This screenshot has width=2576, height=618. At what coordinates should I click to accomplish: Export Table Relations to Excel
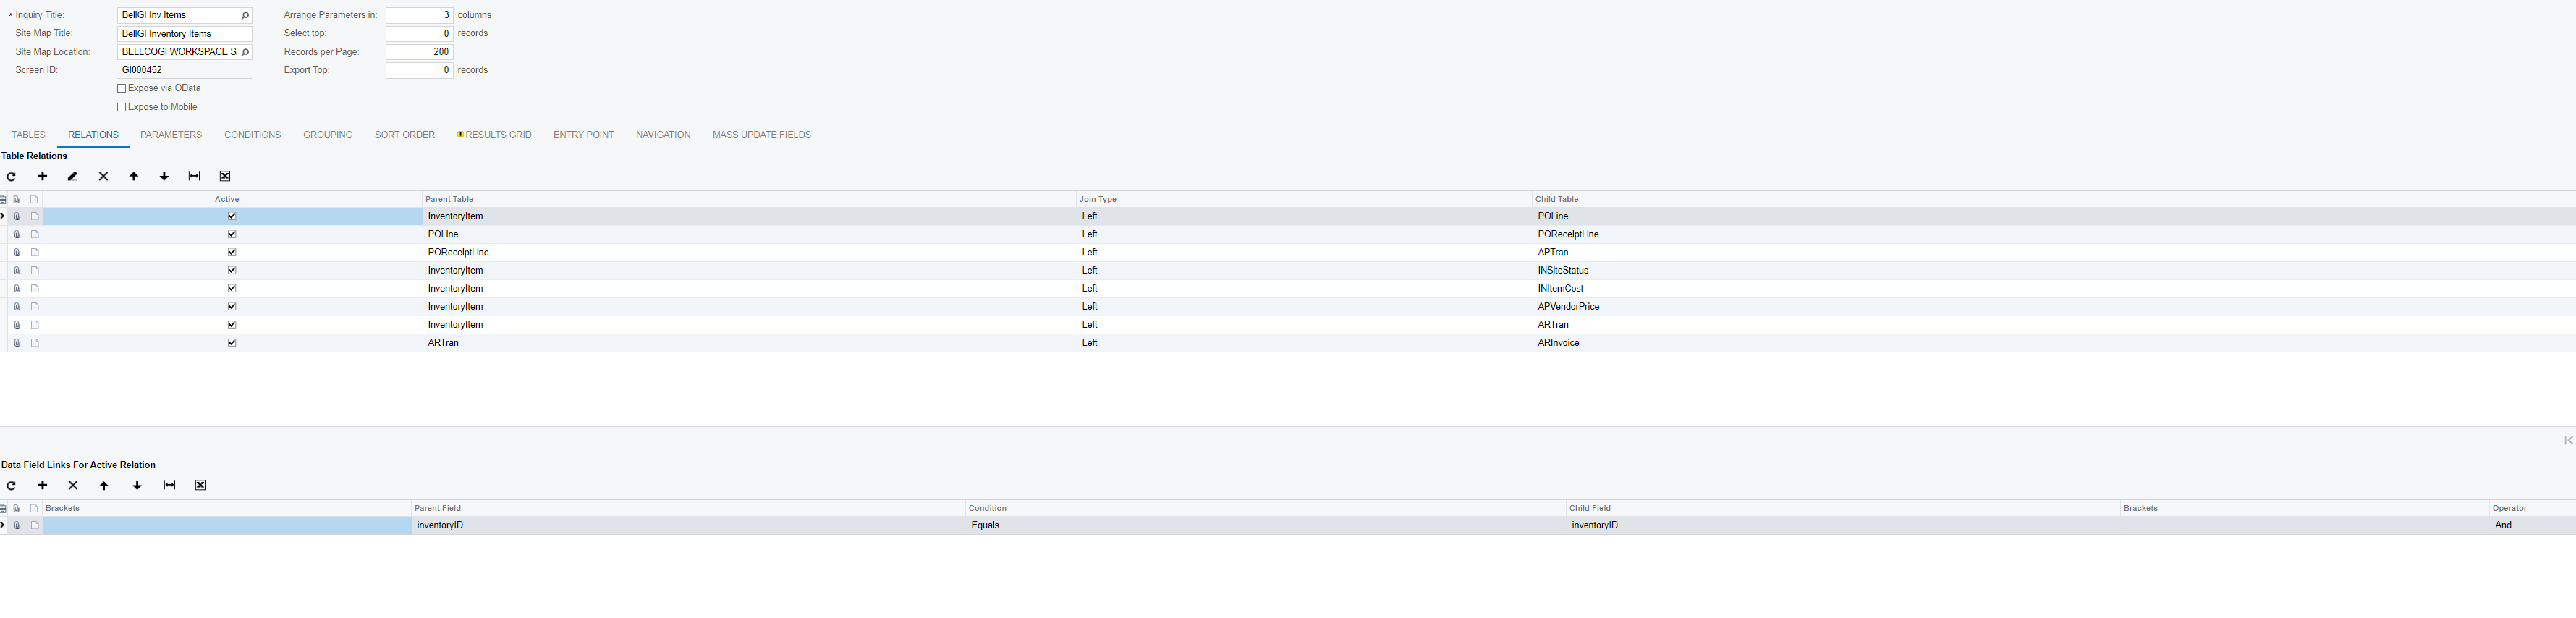225,177
